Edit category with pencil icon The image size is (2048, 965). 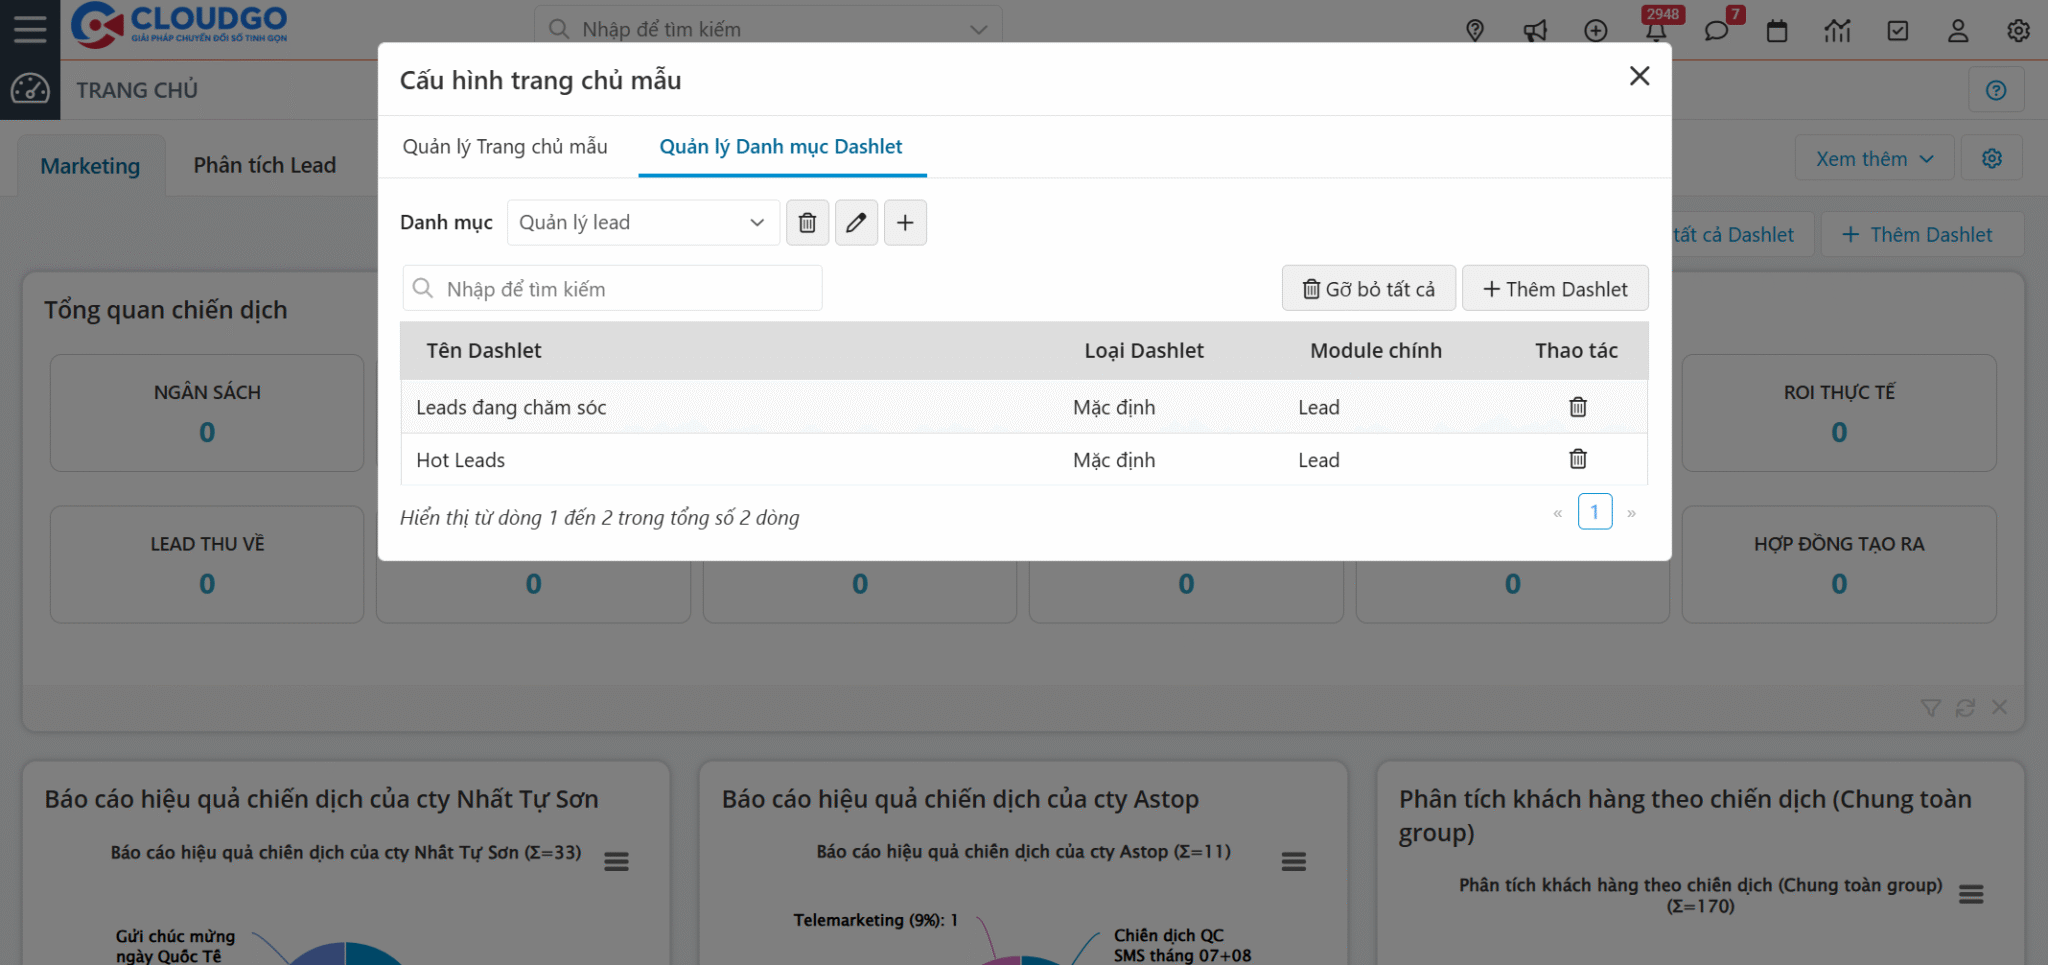(856, 222)
